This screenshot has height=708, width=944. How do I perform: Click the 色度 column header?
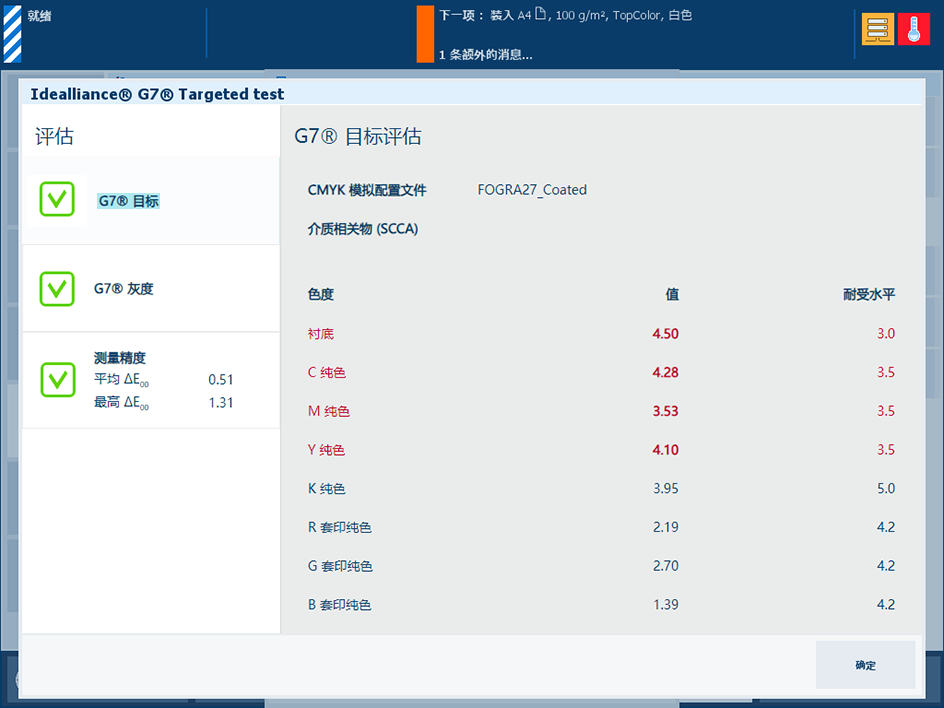(320, 294)
